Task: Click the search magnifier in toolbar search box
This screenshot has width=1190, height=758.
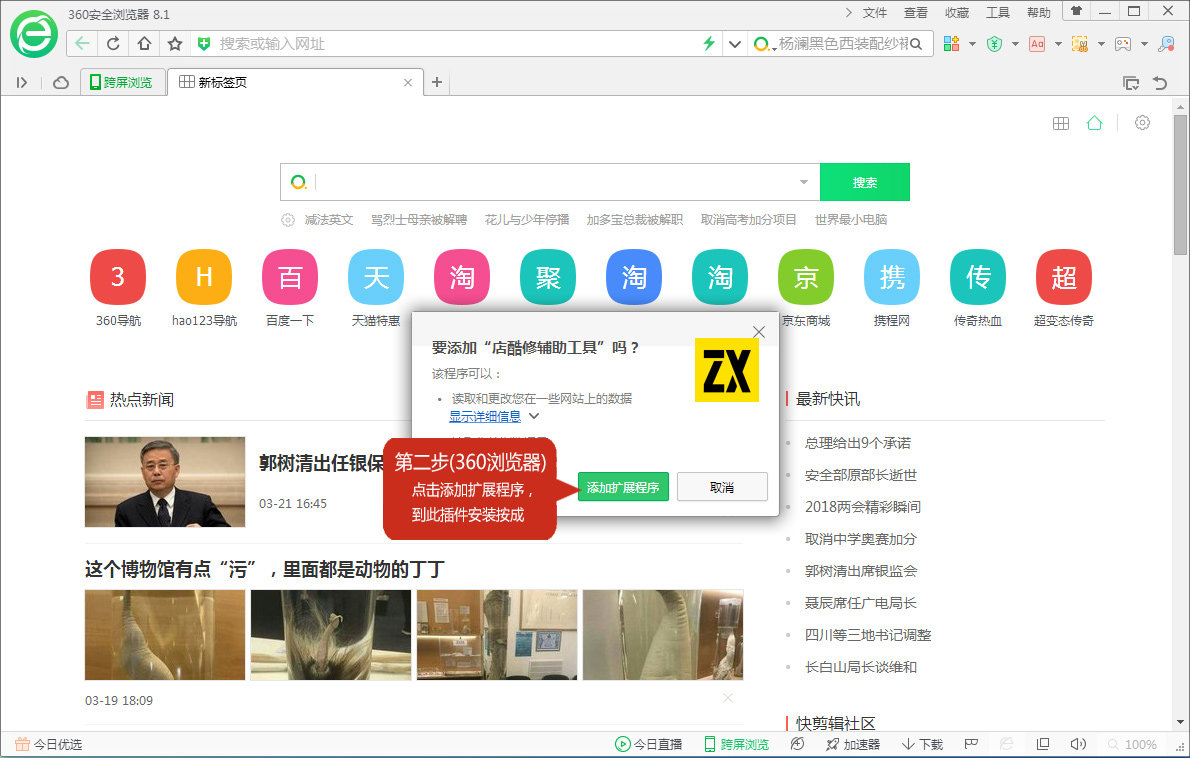Action: pyautogui.click(x=916, y=44)
